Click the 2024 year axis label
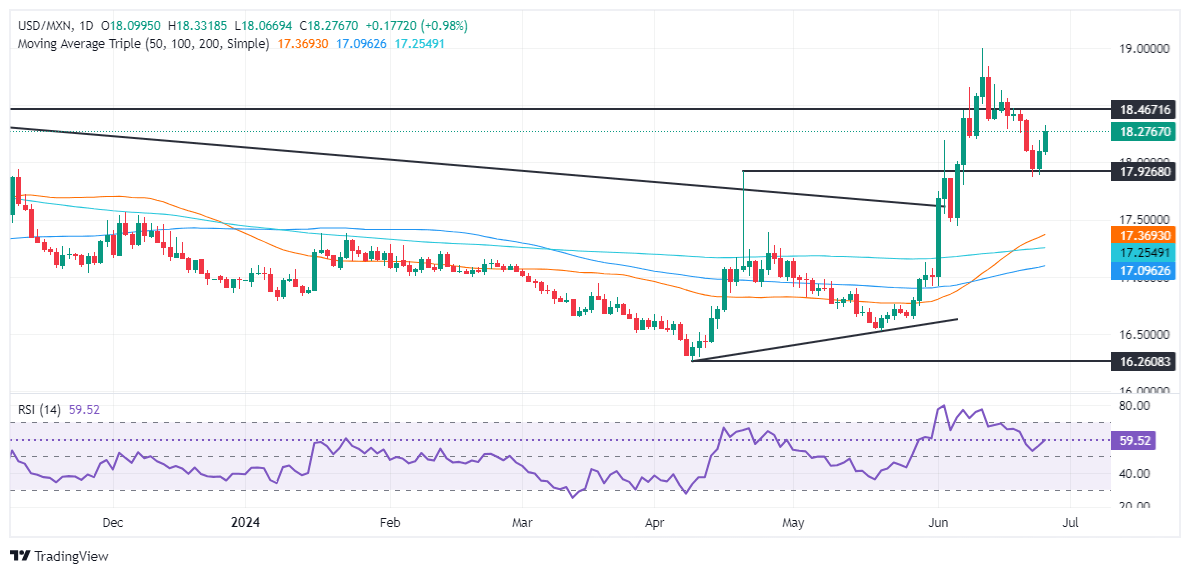This screenshot has width=1190, height=574. pyautogui.click(x=246, y=522)
